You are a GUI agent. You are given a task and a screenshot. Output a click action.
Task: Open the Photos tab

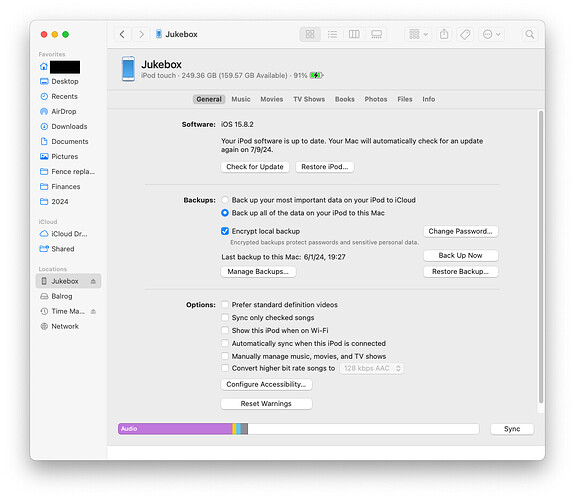tap(376, 99)
